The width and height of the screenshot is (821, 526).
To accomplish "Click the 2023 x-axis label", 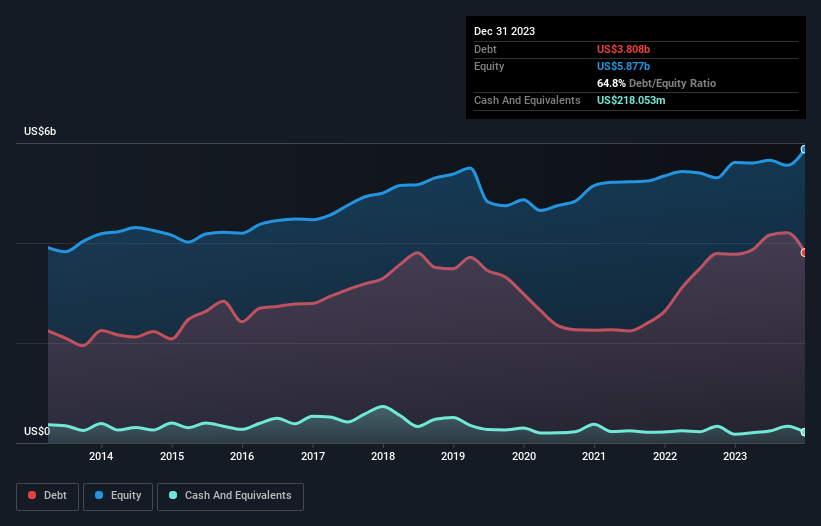I will (x=735, y=456).
